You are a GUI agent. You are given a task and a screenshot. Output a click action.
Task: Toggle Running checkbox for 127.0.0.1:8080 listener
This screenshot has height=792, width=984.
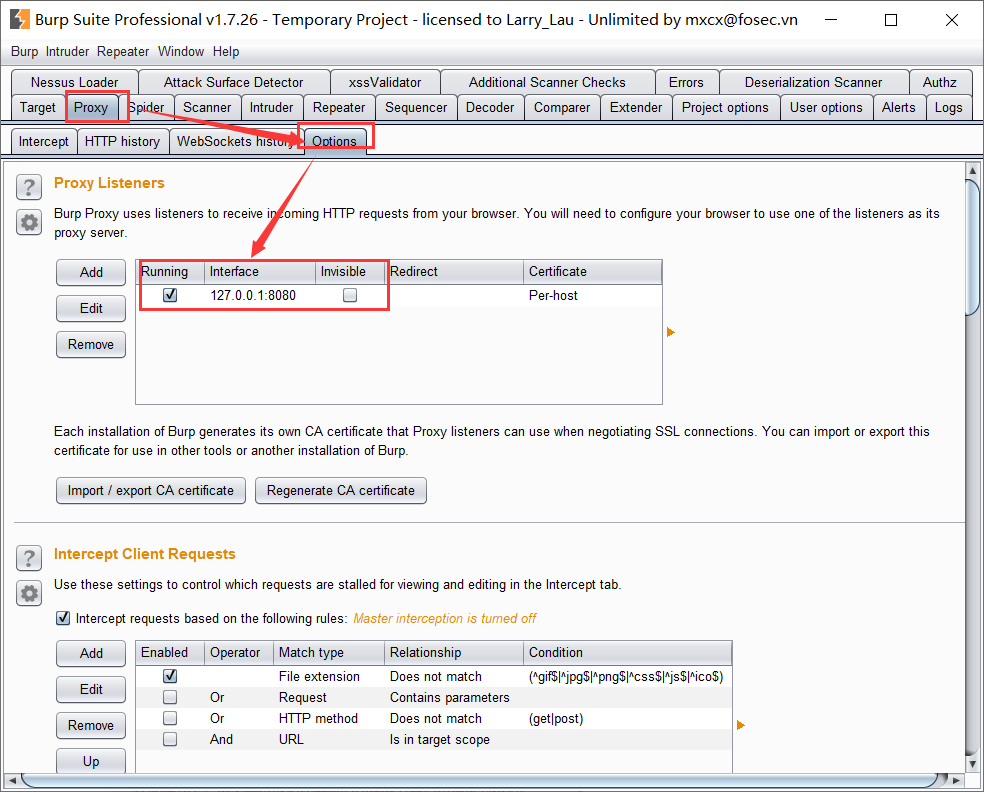[169, 295]
